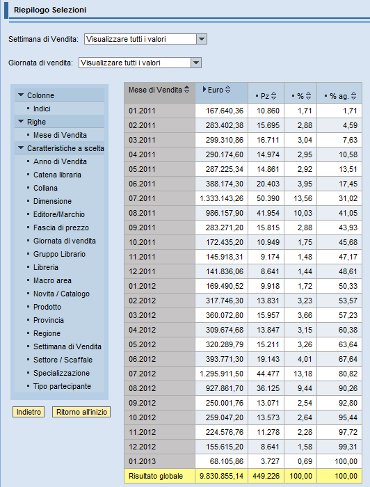Click the cumulative value 50,33

[x=348, y=286]
